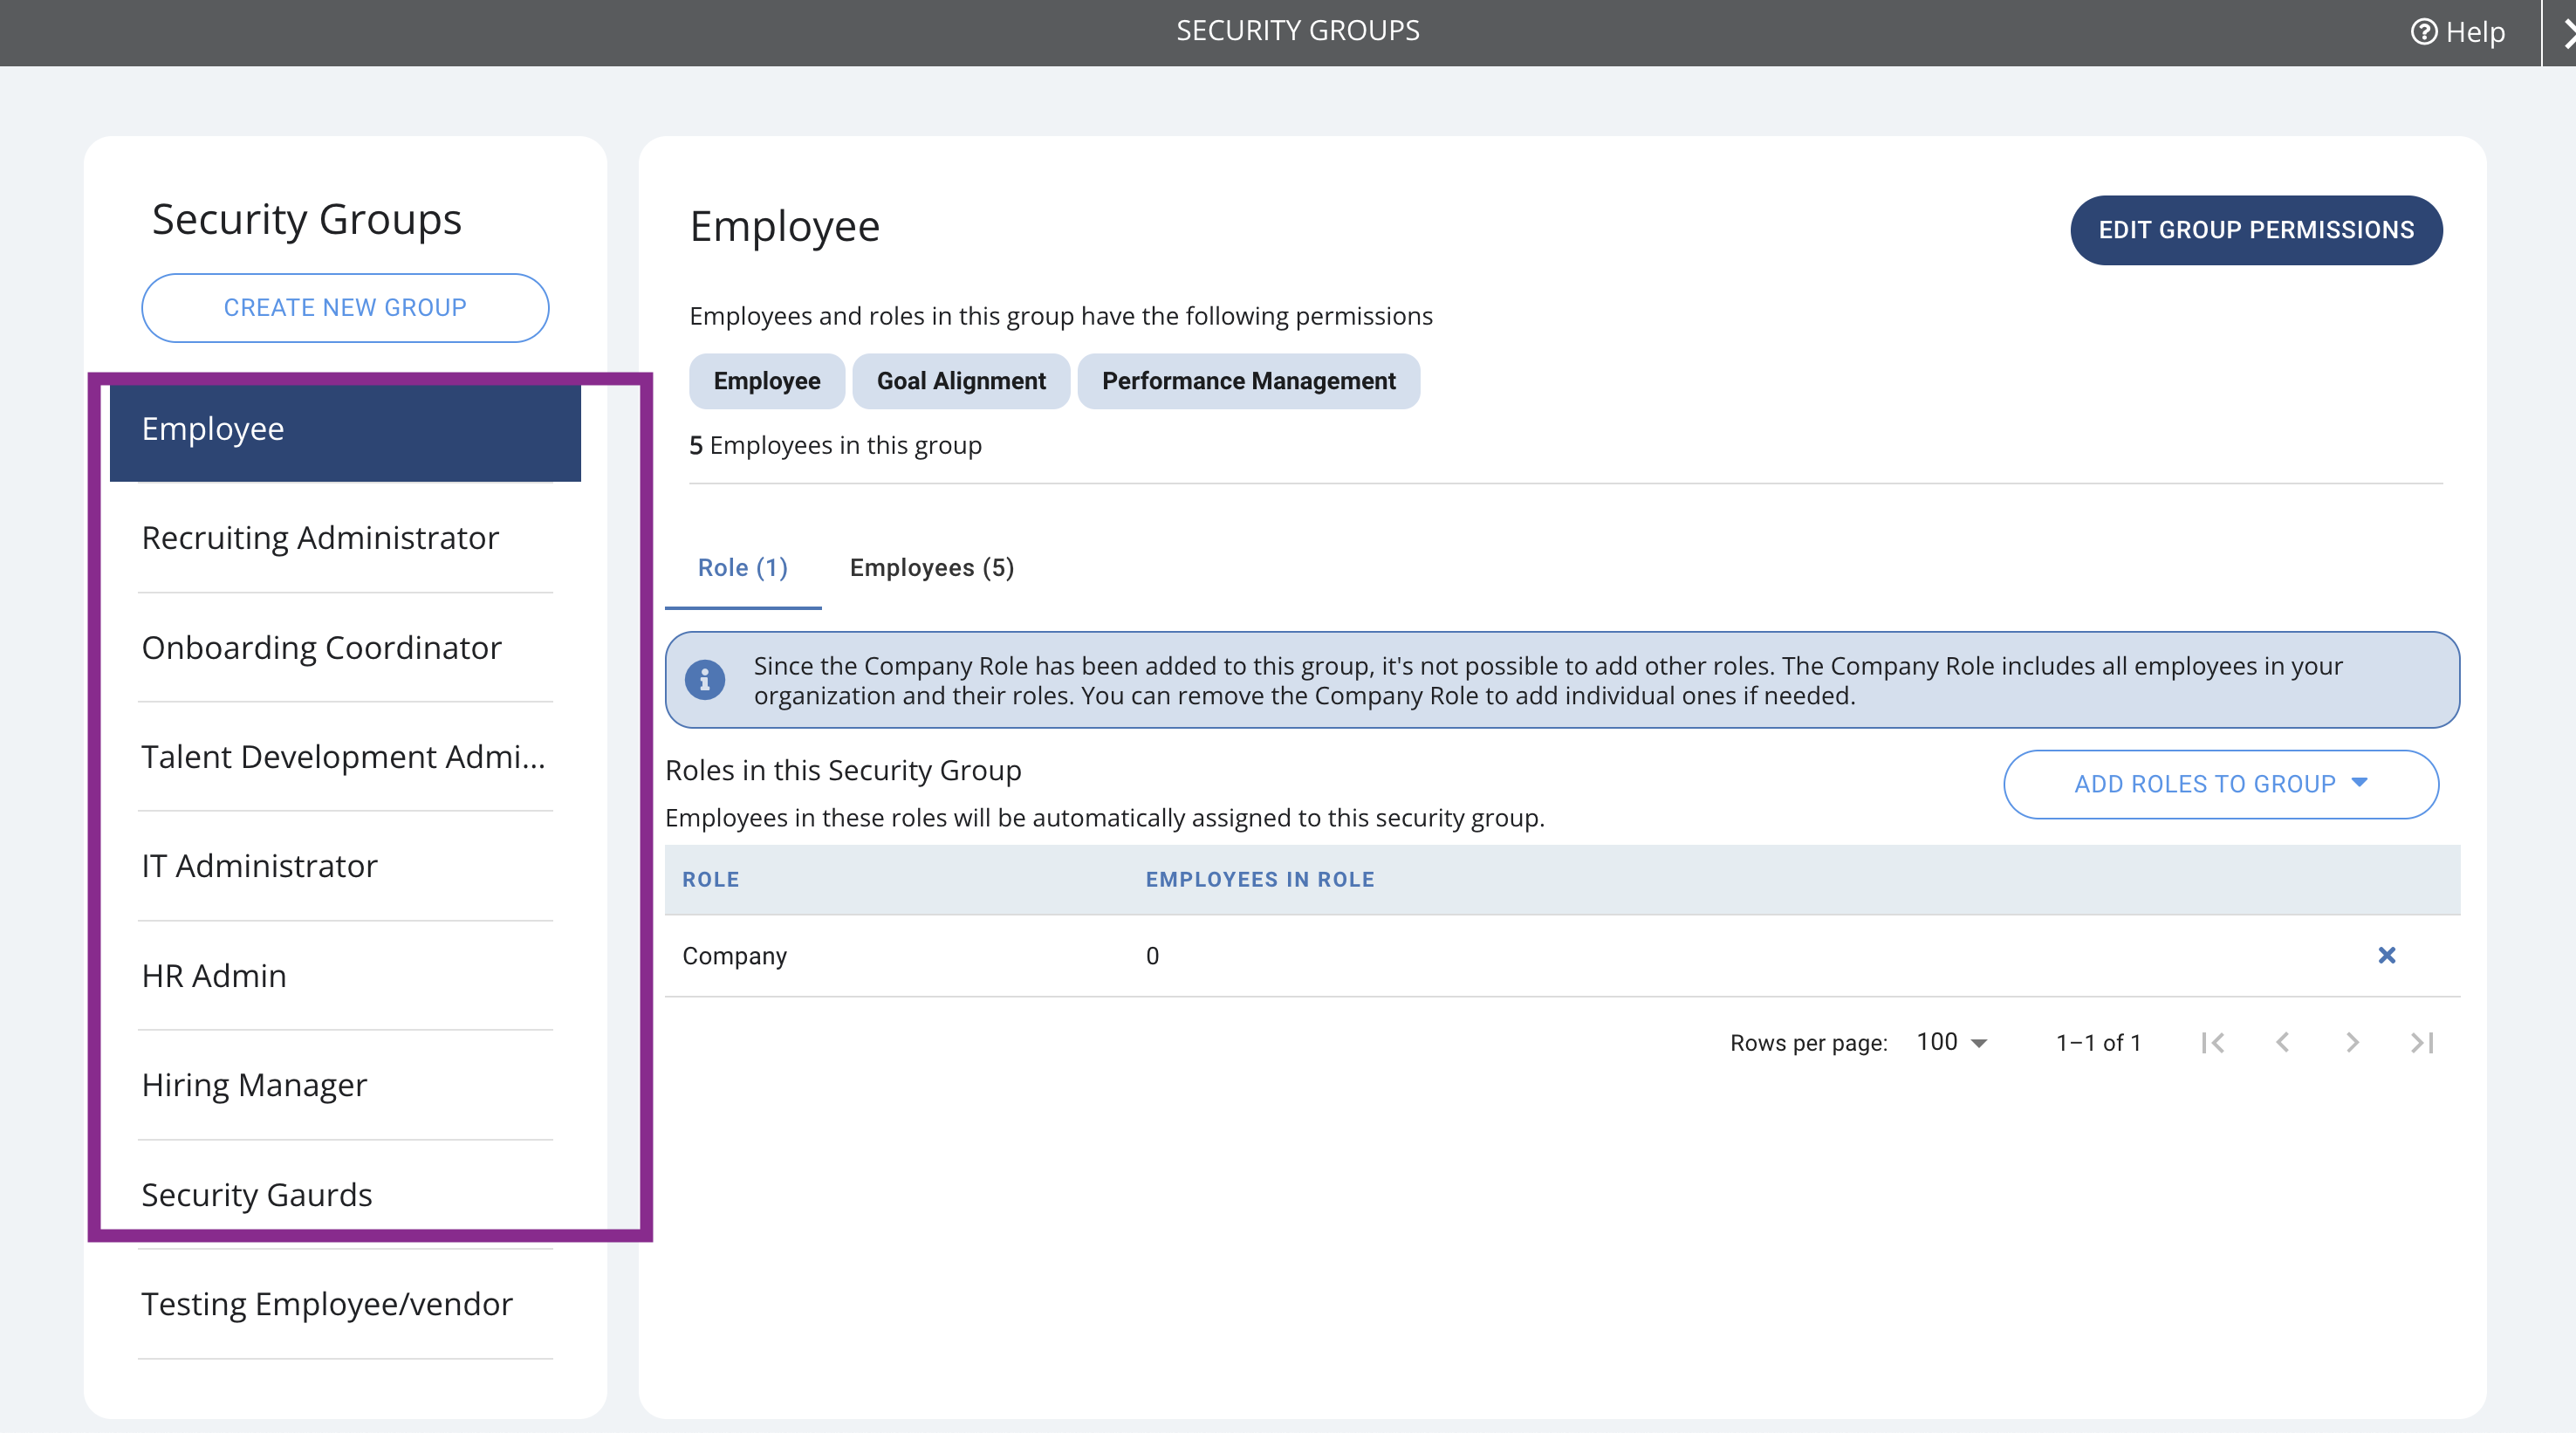The height and width of the screenshot is (1433, 2576).
Task: Click the Company role cell
Action: [x=735, y=956]
